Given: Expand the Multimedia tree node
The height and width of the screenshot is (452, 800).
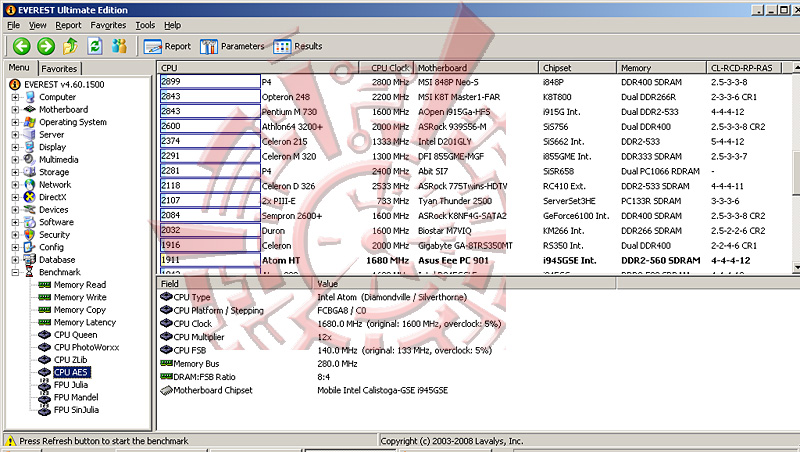Looking at the screenshot, I should coord(15,160).
